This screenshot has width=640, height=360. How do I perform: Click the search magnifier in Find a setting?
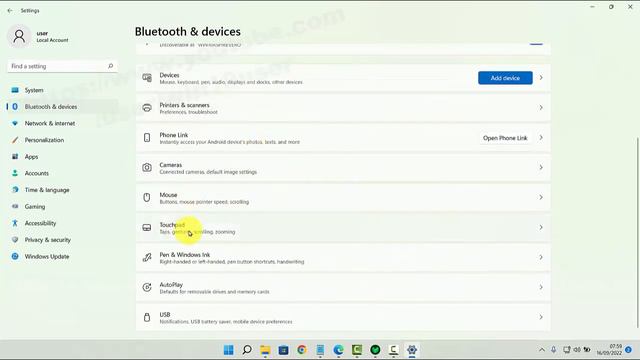coord(110,66)
